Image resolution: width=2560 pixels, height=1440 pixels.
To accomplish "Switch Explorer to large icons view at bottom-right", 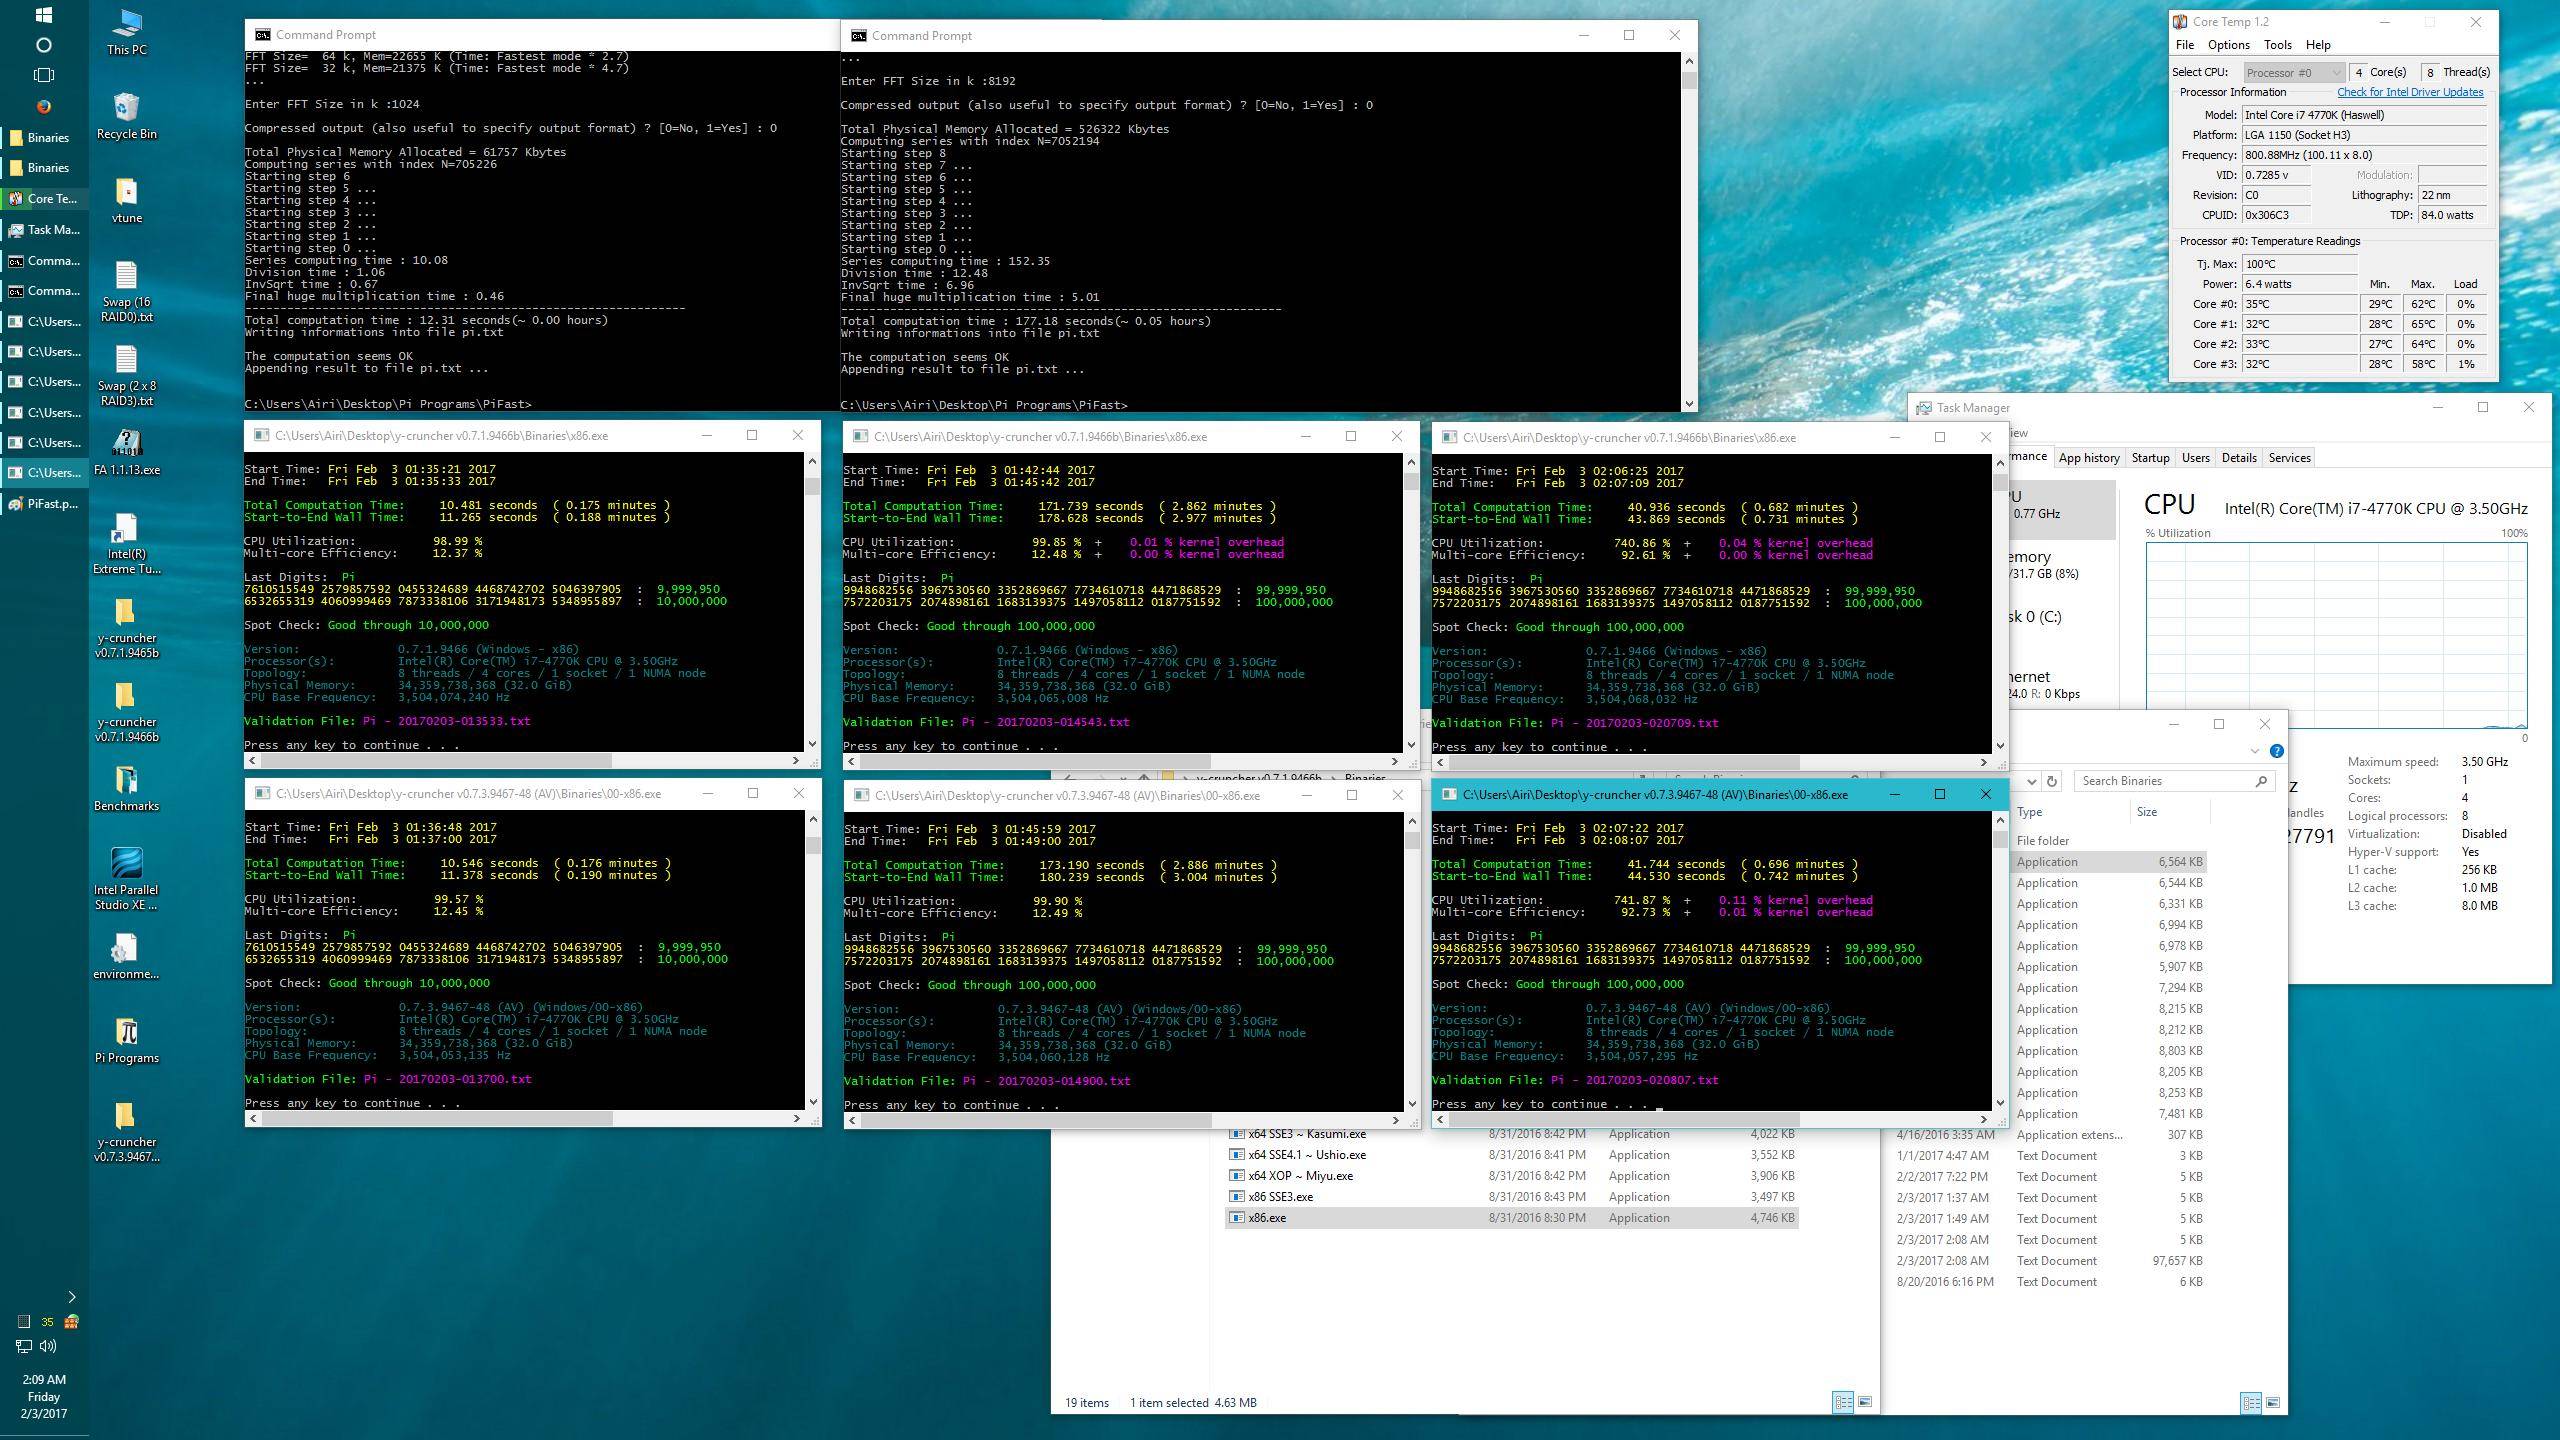I will [2273, 1403].
